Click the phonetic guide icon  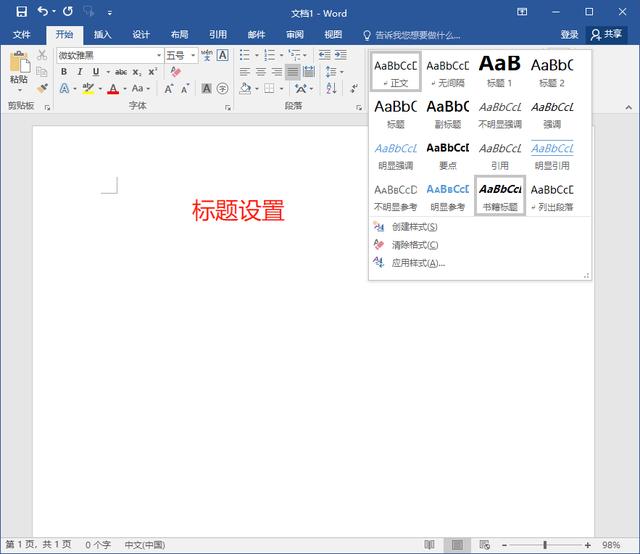pos(207,55)
